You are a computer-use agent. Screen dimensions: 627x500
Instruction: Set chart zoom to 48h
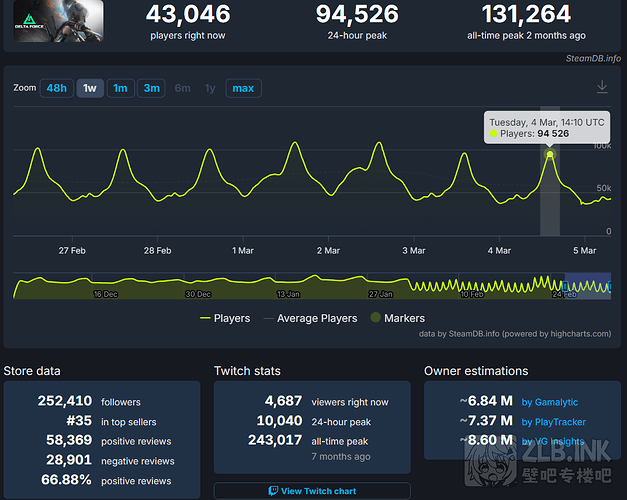point(57,88)
